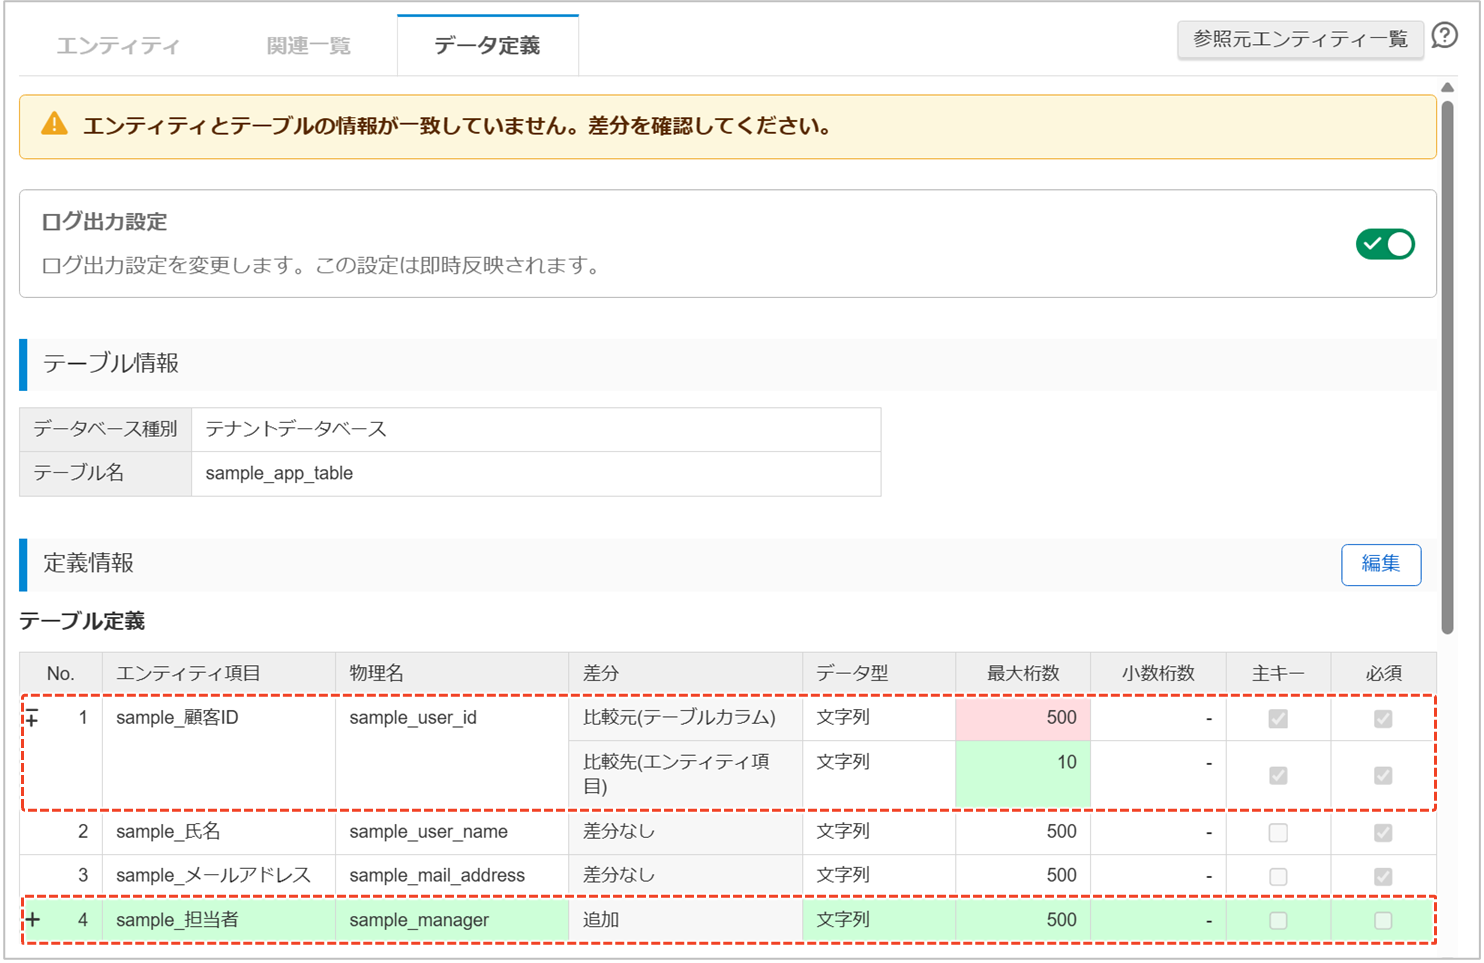Select the sample_app_table table name field
This screenshot has height=963, width=1484.
[x=535, y=473]
